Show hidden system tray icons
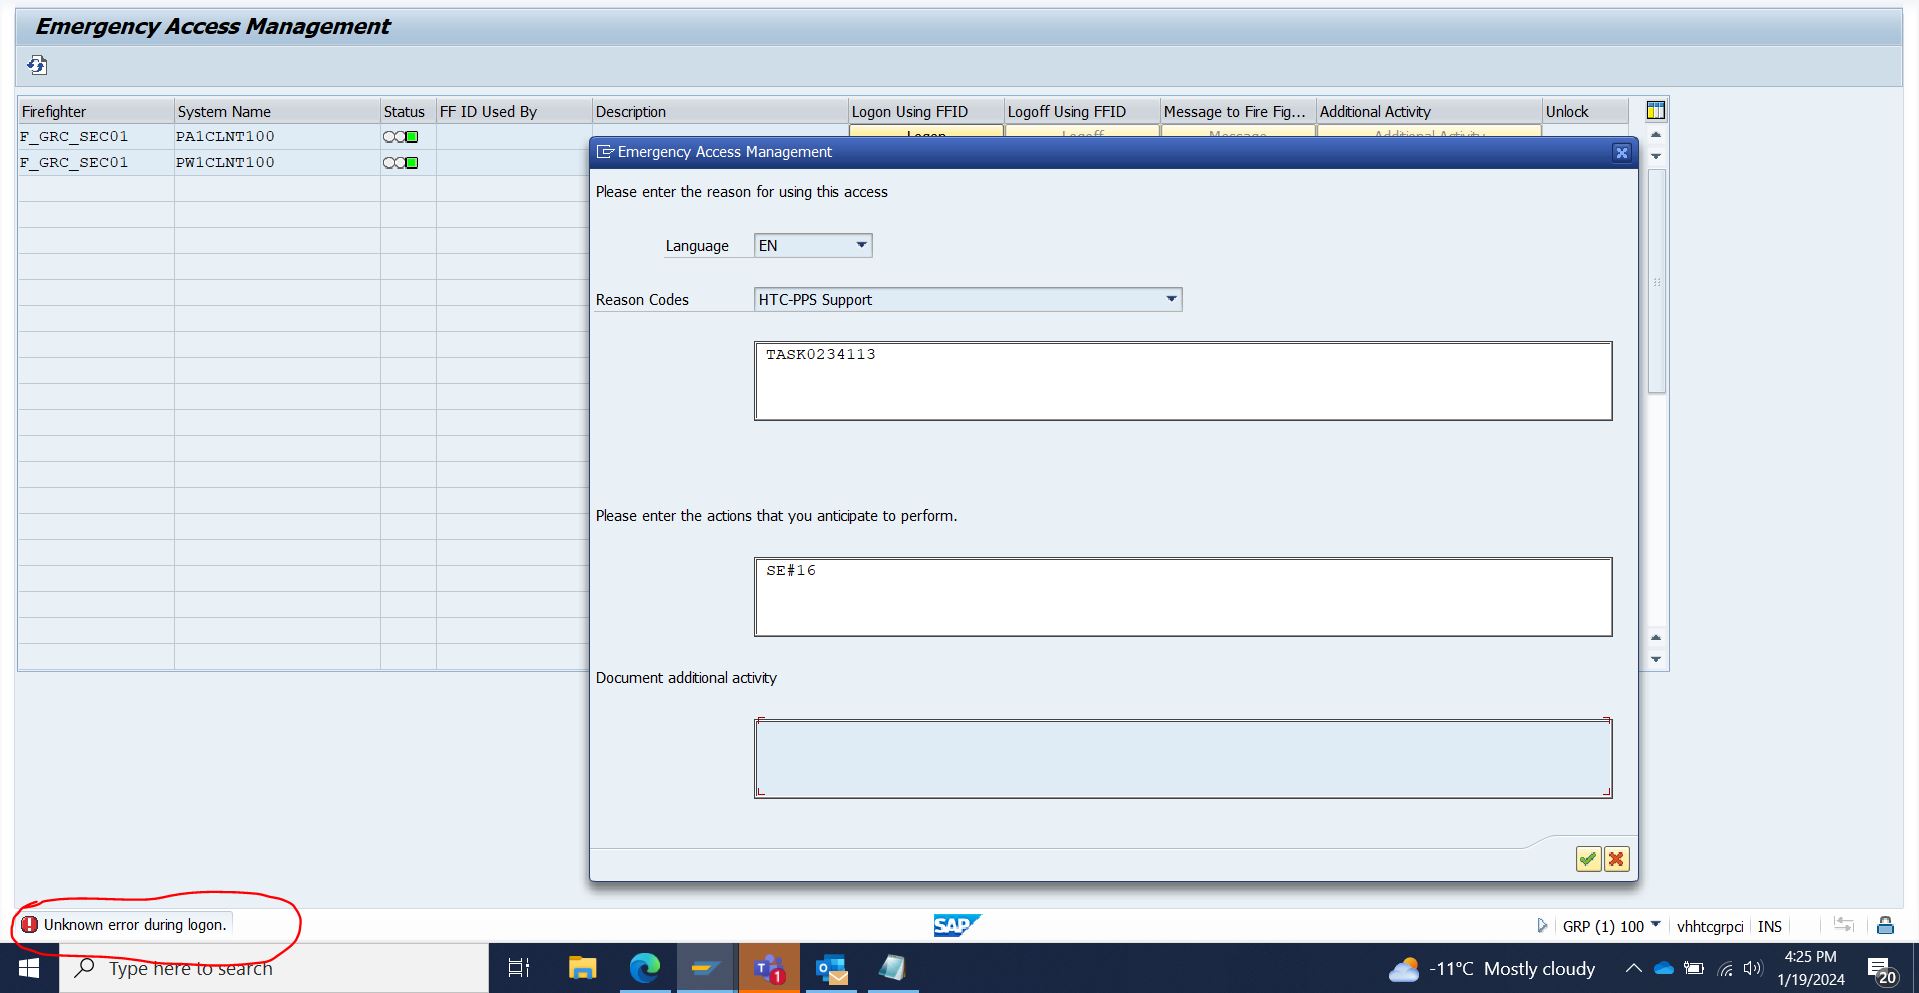The width and height of the screenshot is (1919, 993). pos(1633,968)
